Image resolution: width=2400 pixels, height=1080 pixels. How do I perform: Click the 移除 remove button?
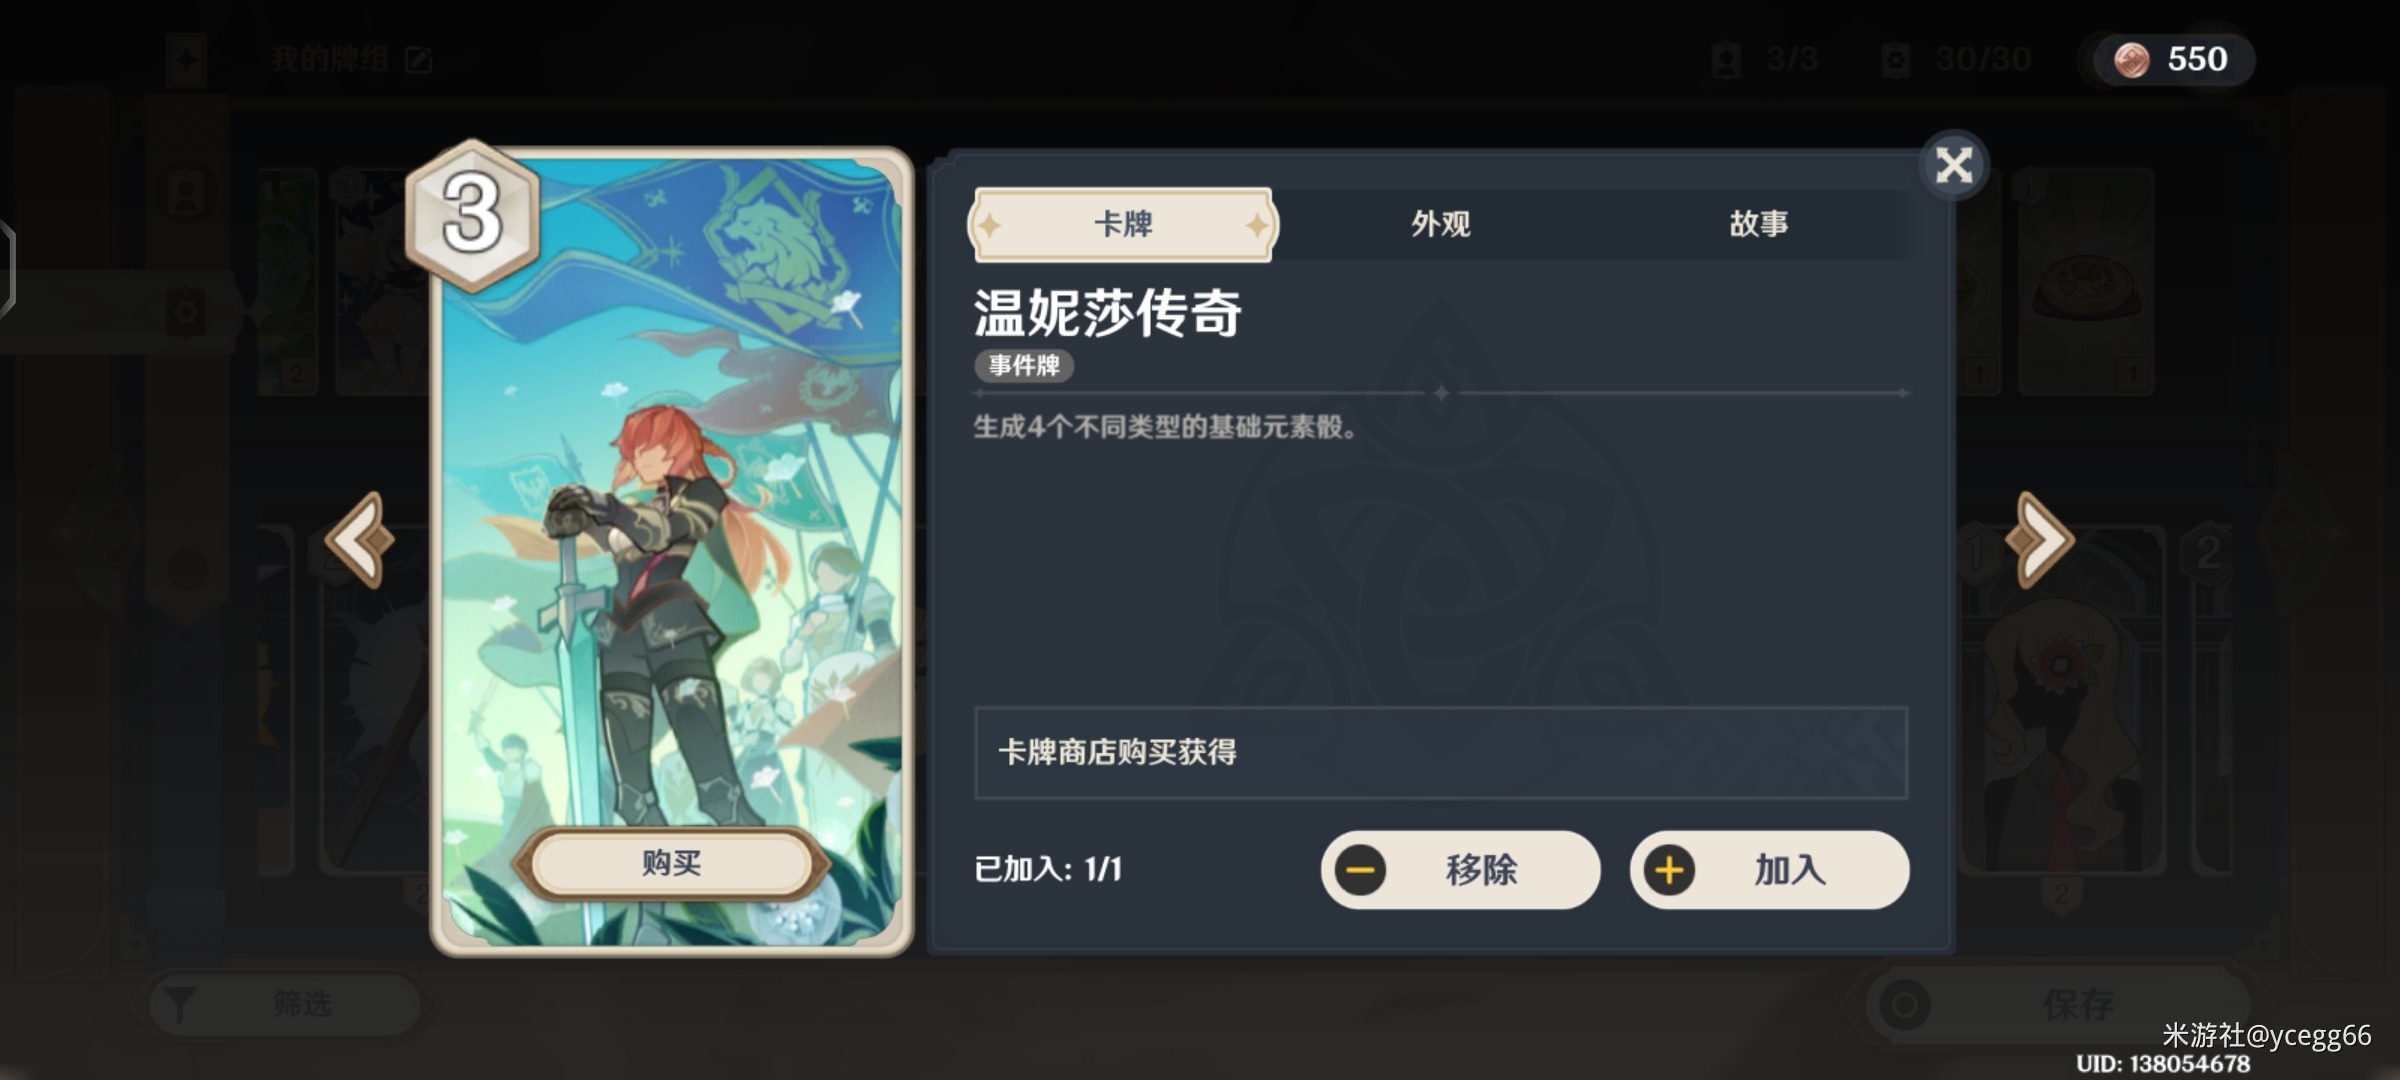coord(1461,870)
